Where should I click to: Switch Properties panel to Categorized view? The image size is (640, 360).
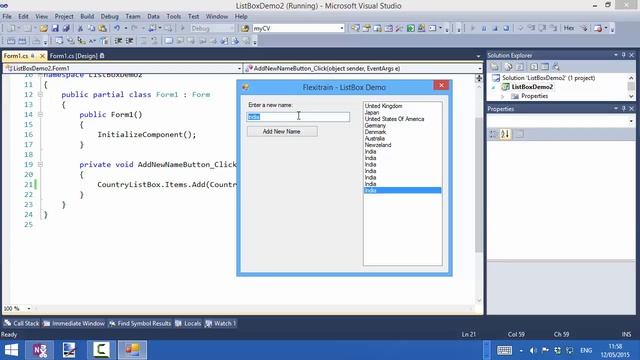(493, 134)
